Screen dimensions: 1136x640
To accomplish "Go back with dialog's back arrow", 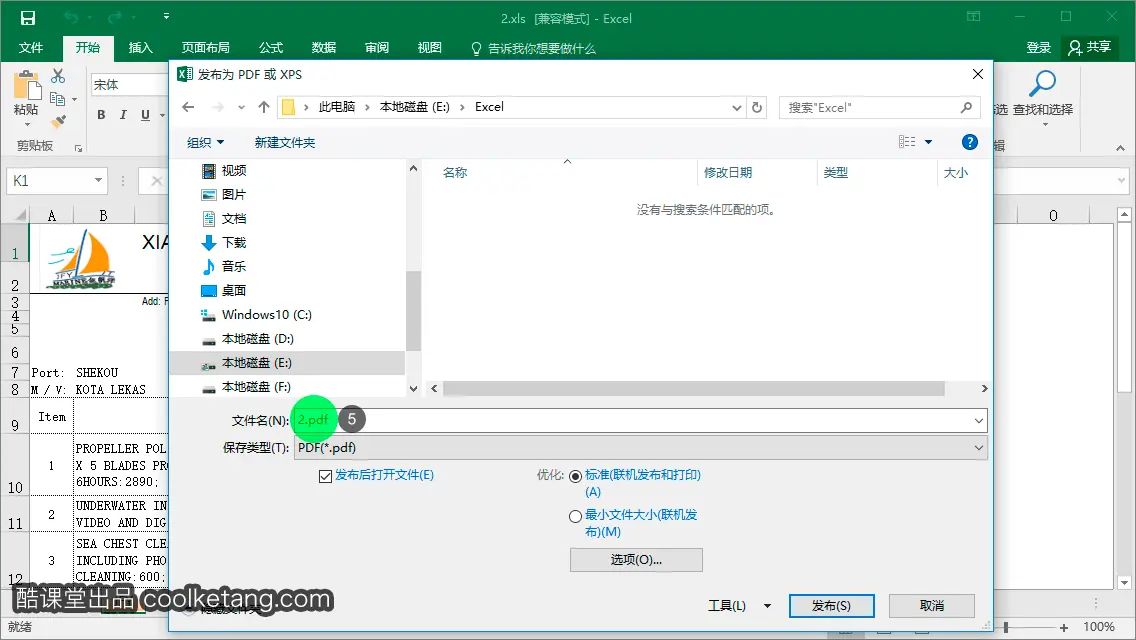I will coord(188,107).
